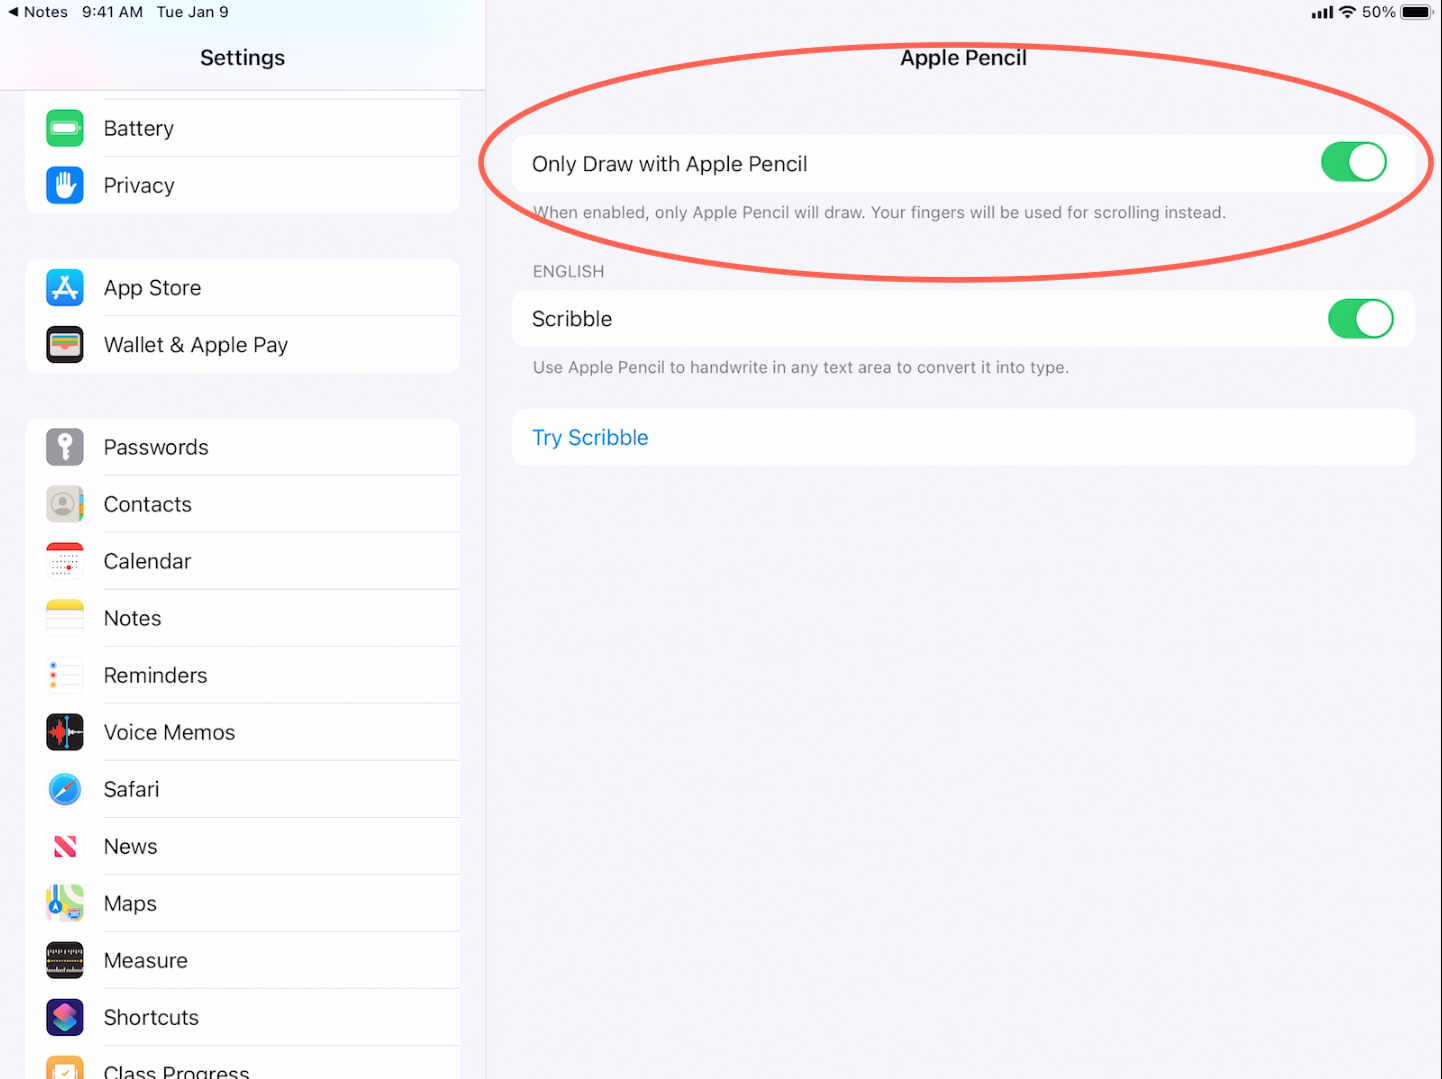
Task: Tap the red News icon
Action: (65, 846)
